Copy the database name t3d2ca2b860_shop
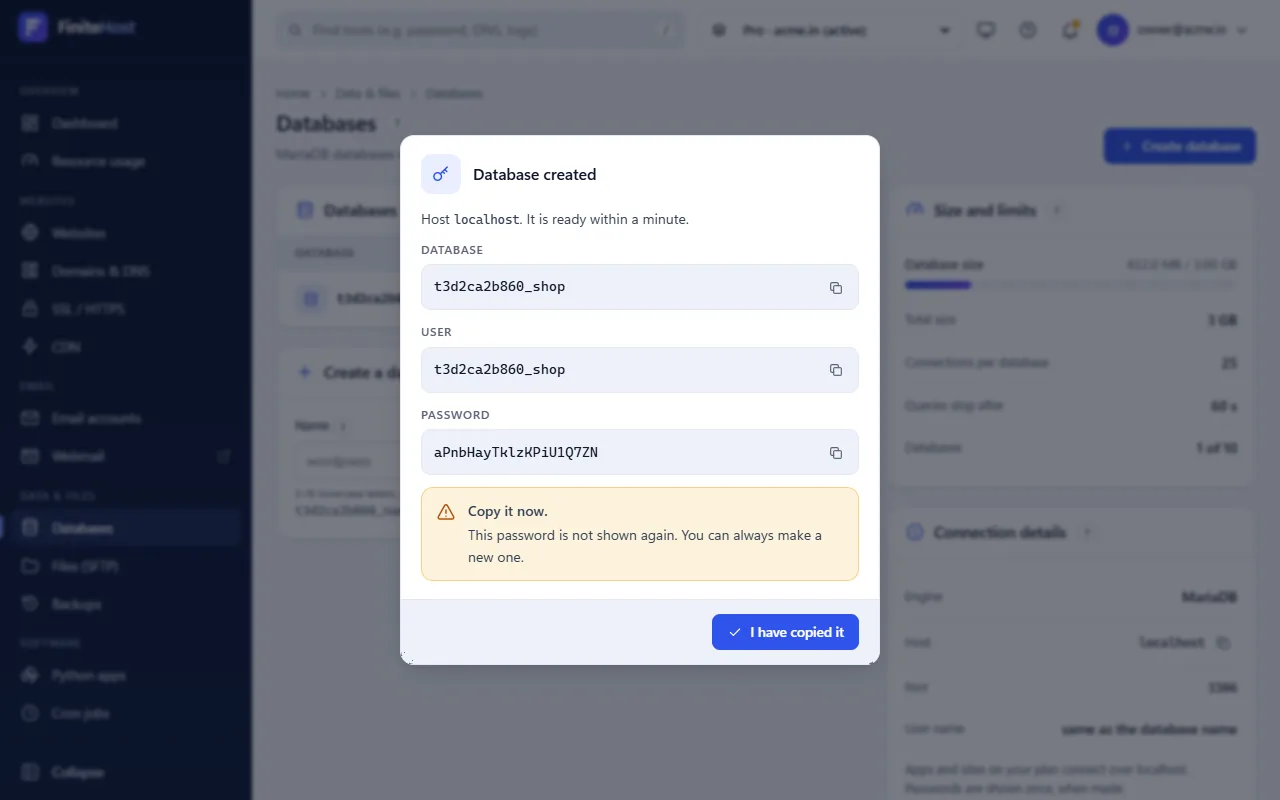 click(836, 288)
